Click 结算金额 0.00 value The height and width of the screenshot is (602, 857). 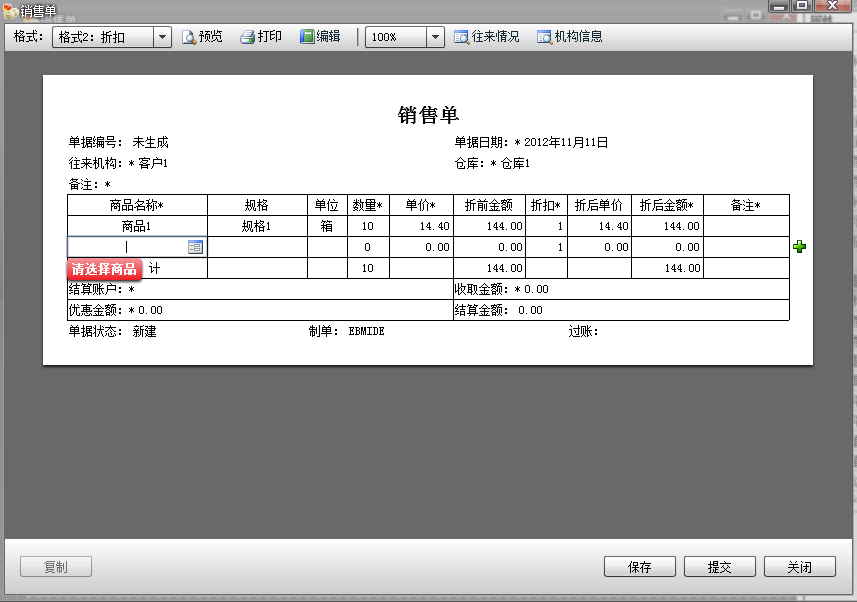[530, 311]
